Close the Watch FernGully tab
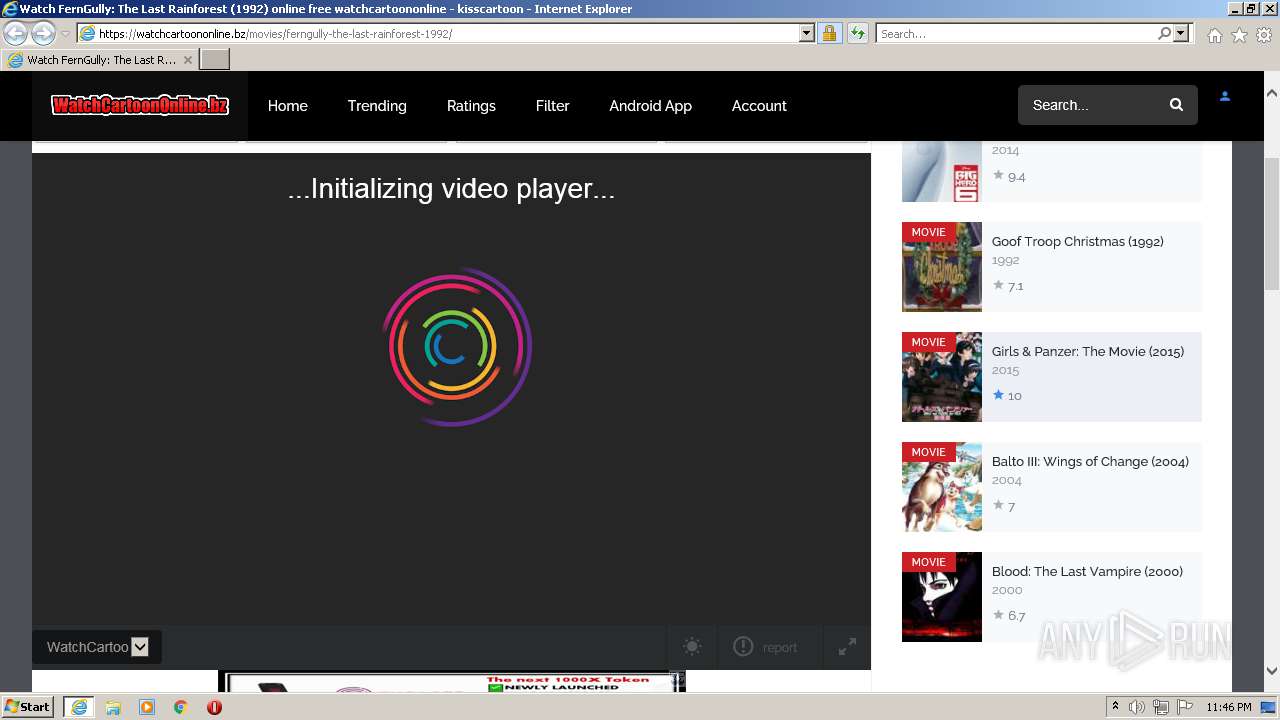The image size is (1280, 720). coord(187,60)
